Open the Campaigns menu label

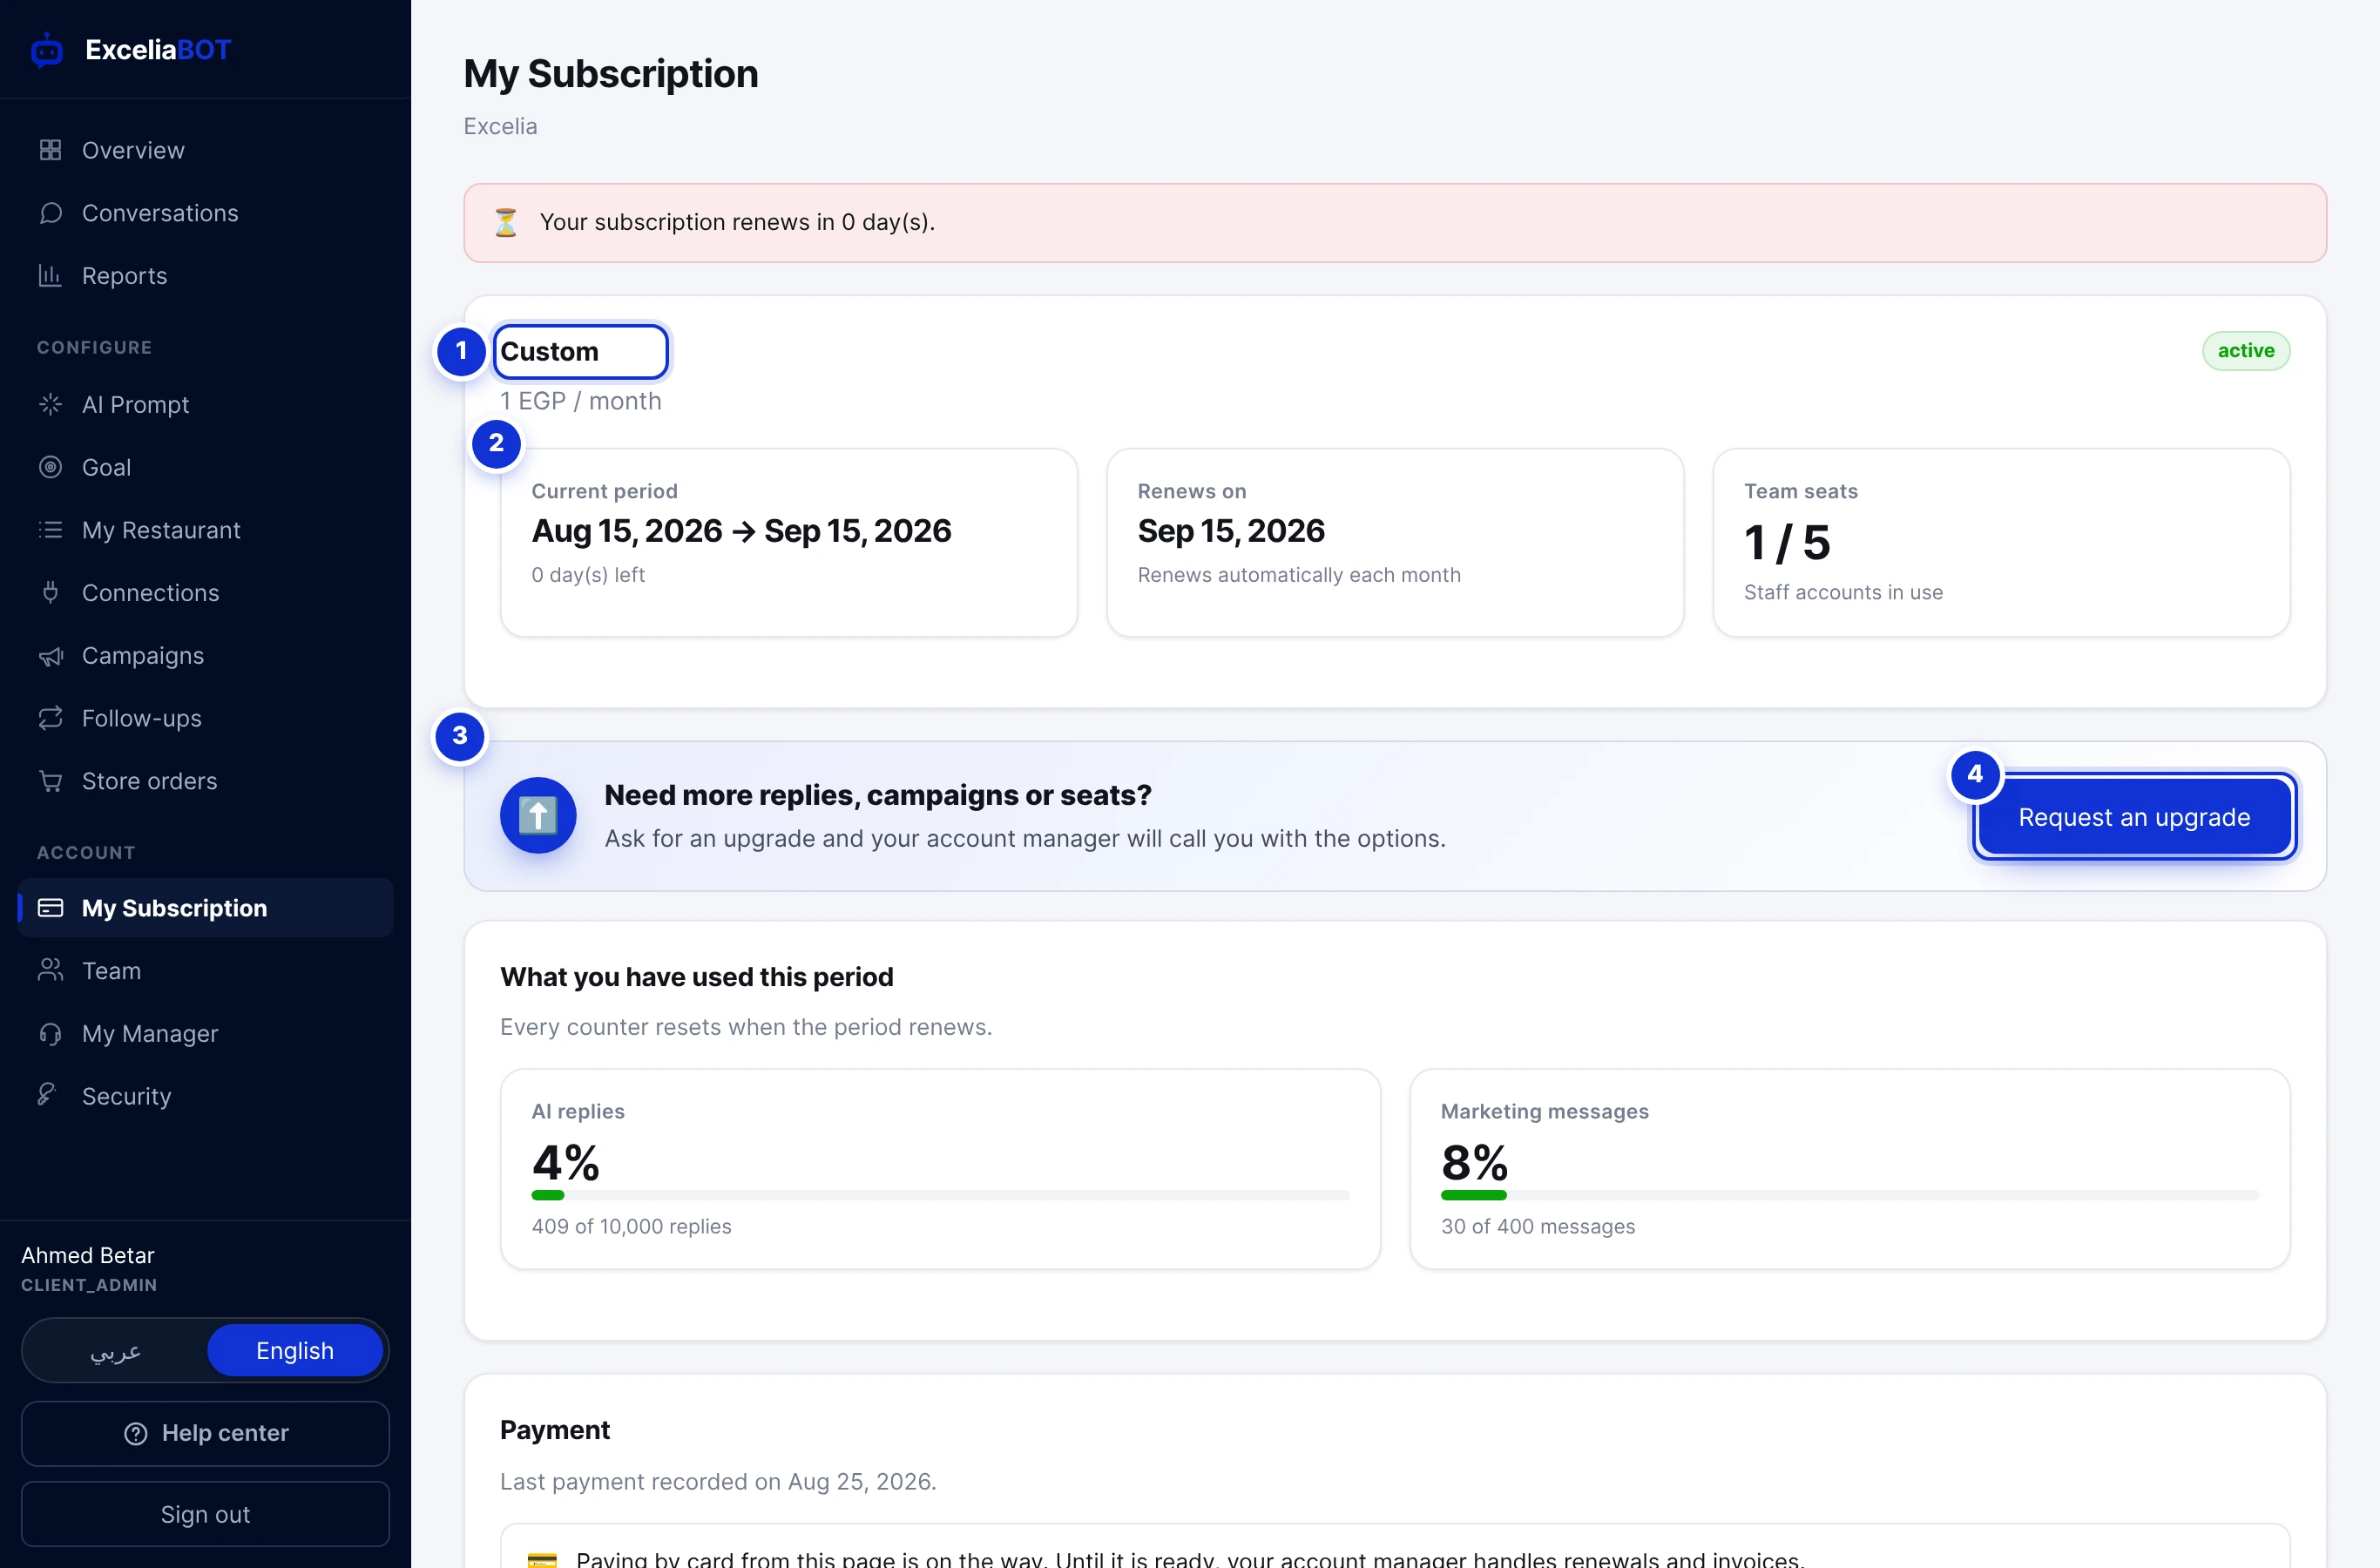143,655
